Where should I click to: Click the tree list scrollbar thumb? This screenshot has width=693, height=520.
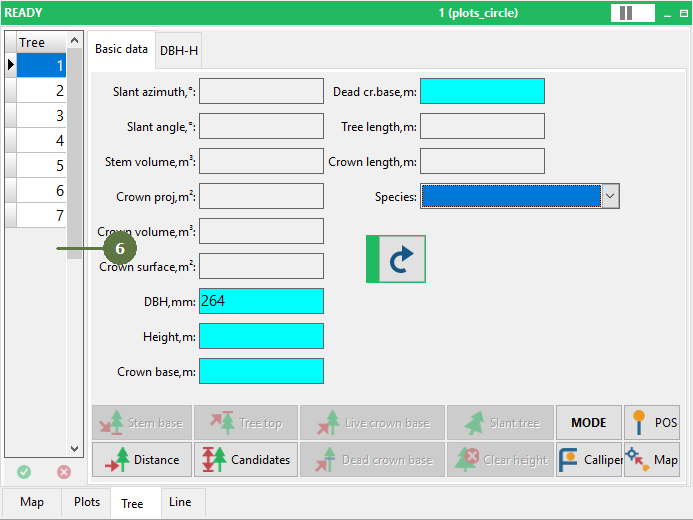click(x=74, y=153)
